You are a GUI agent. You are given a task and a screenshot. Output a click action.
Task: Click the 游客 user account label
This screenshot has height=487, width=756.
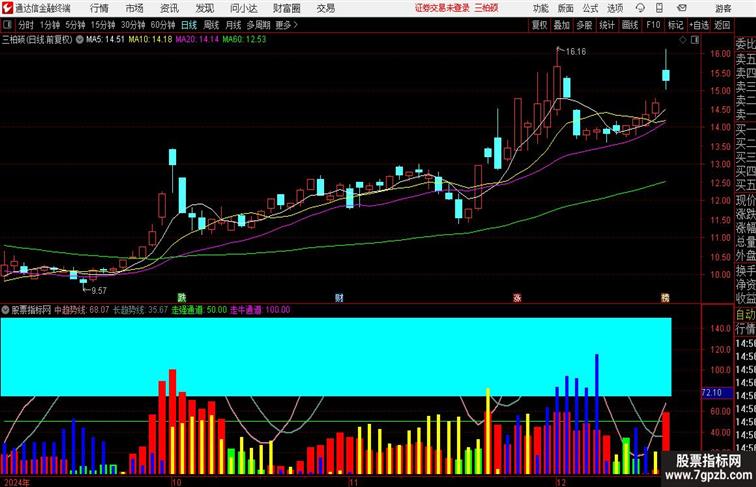click(x=723, y=8)
